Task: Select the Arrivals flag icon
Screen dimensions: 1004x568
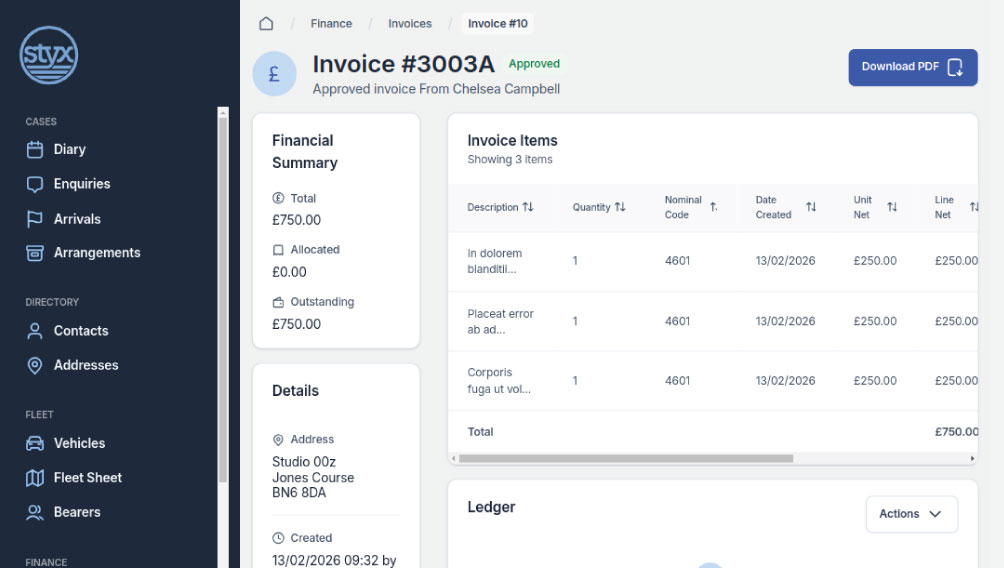Action: pos(35,219)
